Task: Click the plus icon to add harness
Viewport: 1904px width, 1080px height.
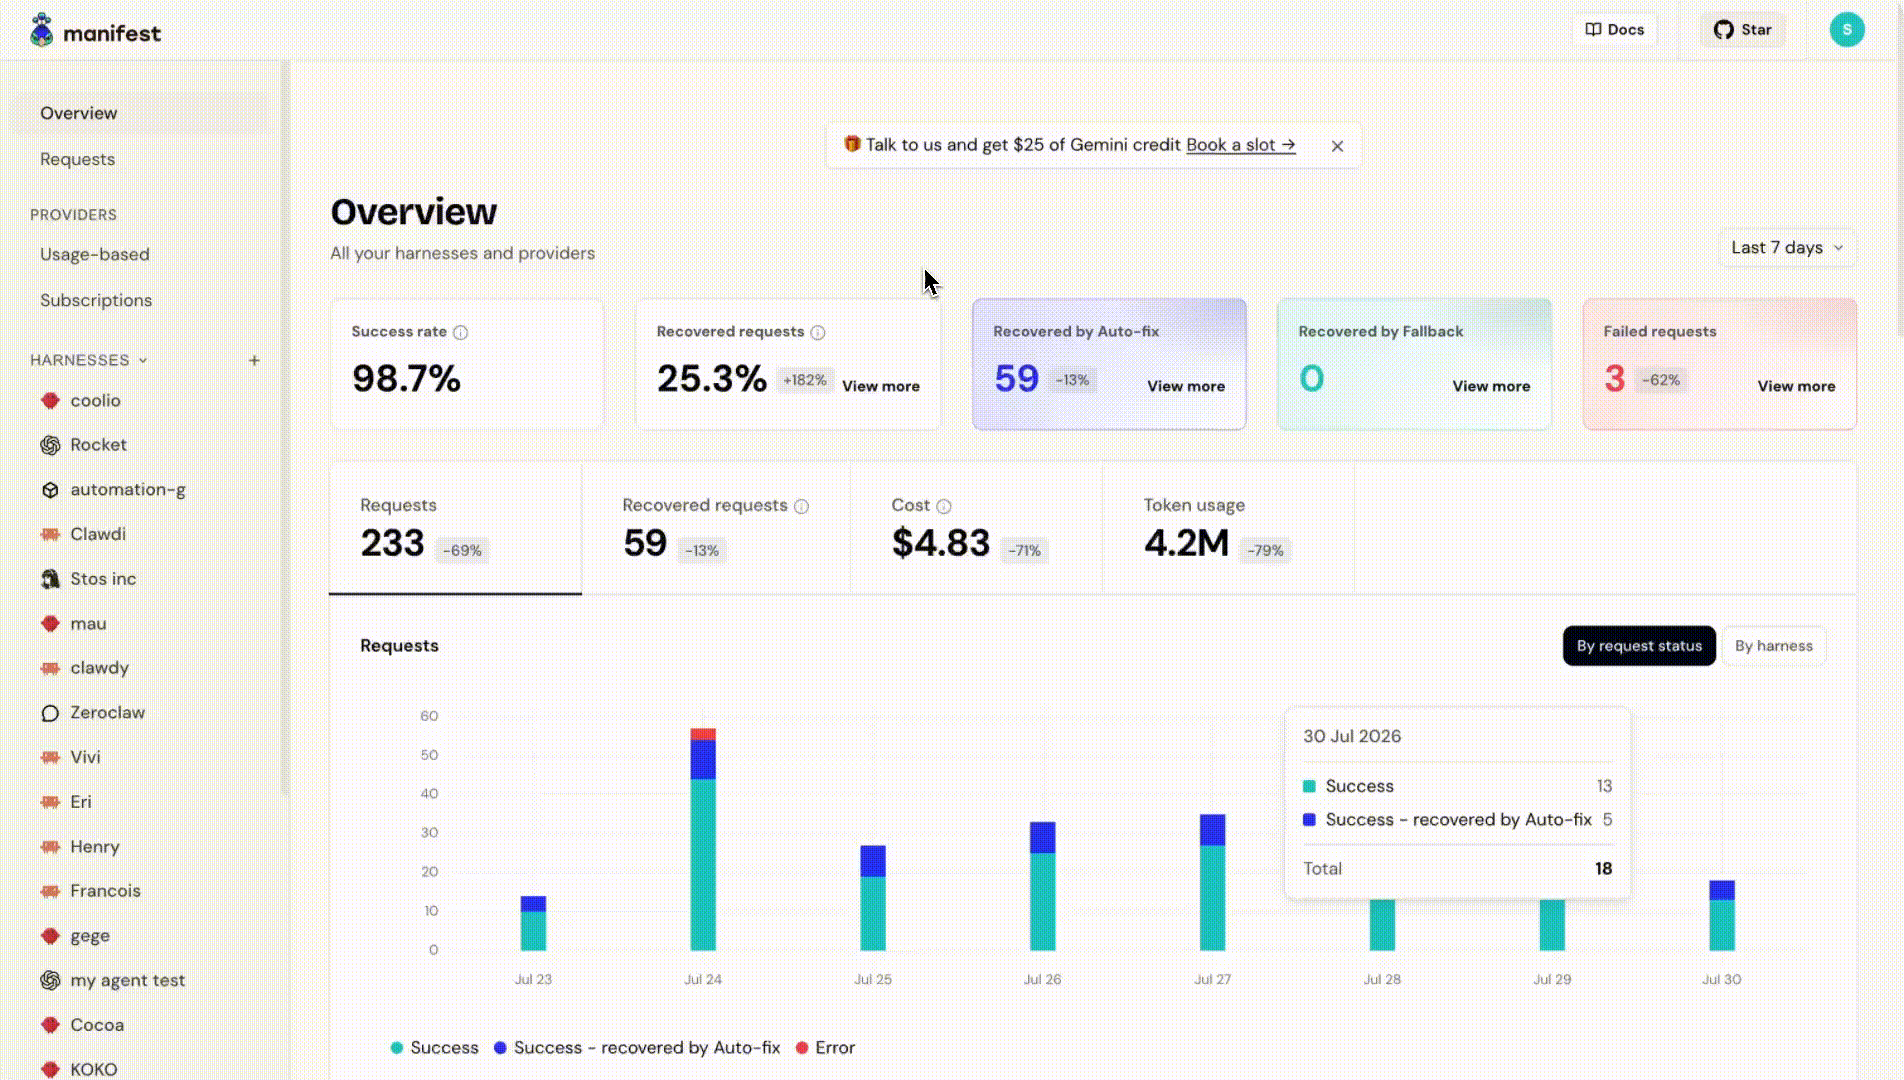Action: tap(254, 360)
